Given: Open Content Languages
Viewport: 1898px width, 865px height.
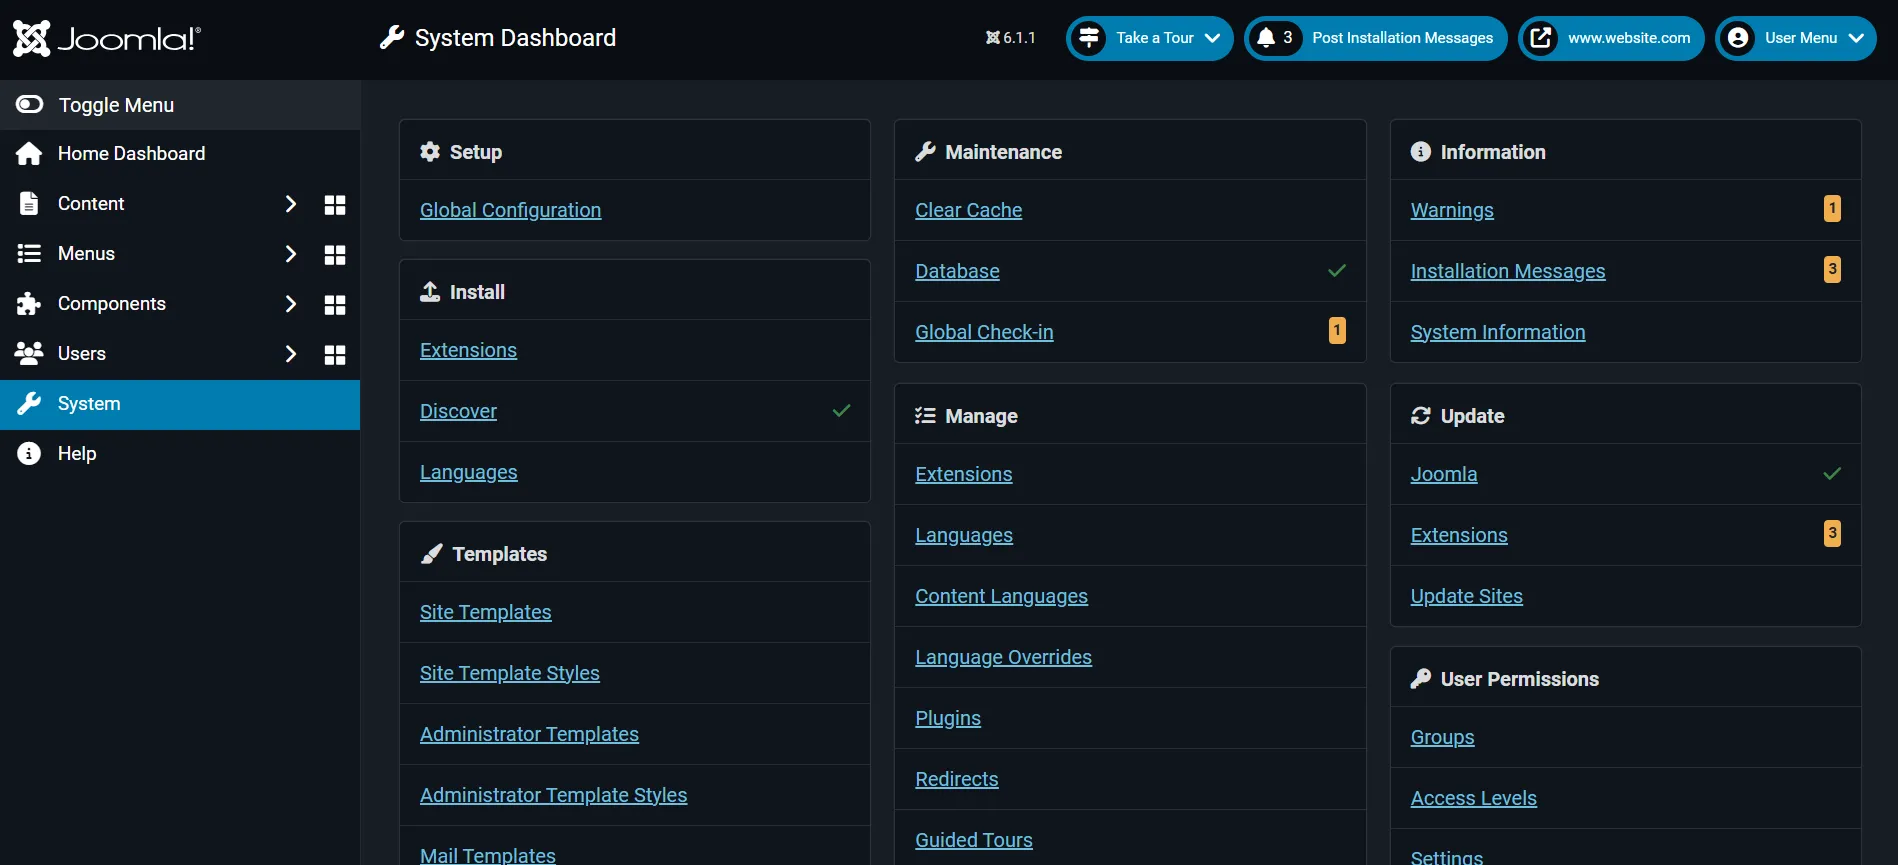Looking at the screenshot, I should (x=1001, y=596).
